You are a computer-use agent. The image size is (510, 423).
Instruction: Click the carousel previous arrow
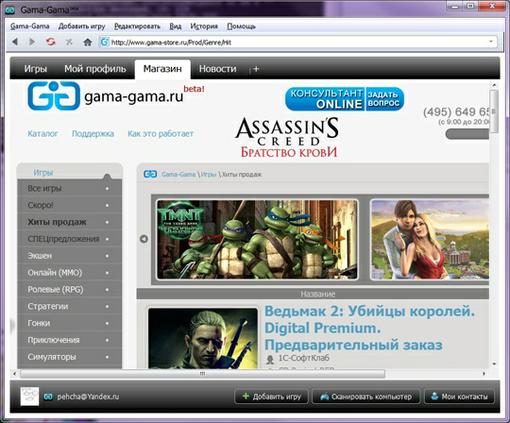144,239
